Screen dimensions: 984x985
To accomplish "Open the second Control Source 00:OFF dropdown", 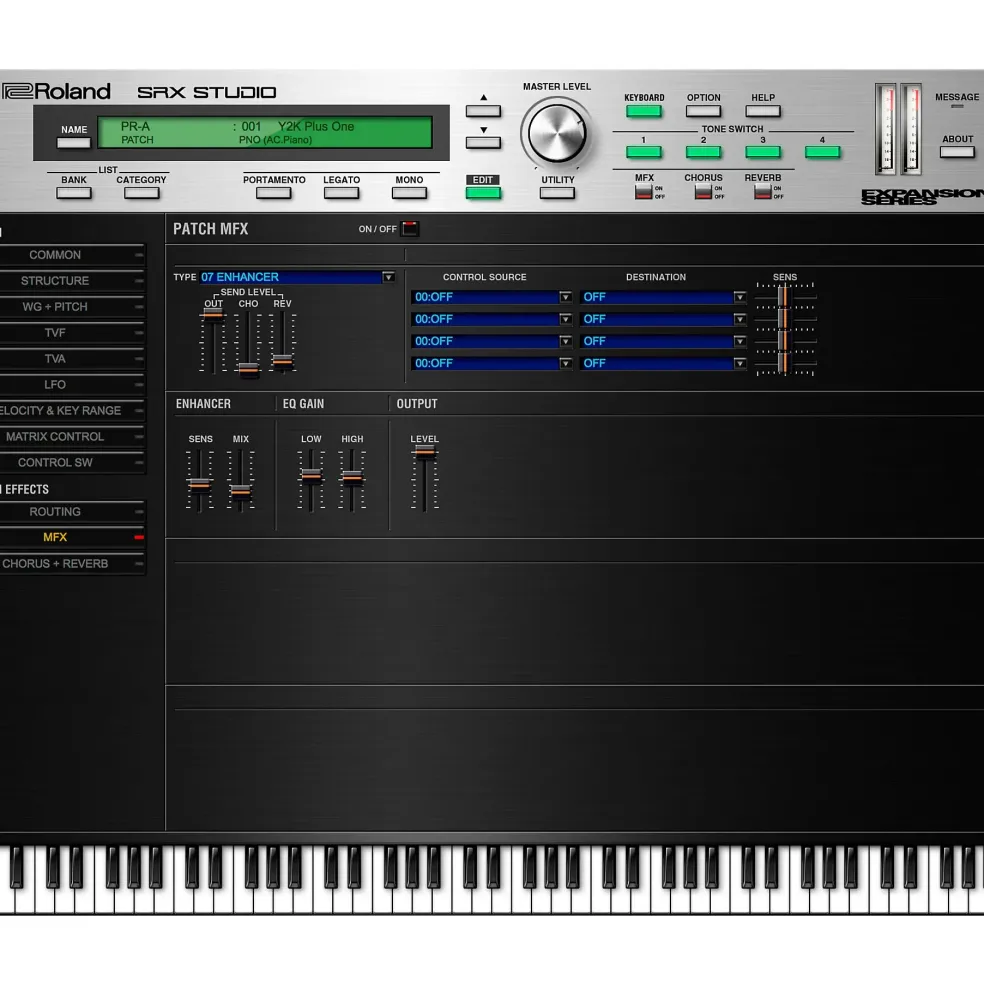I will tap(491, 318).
